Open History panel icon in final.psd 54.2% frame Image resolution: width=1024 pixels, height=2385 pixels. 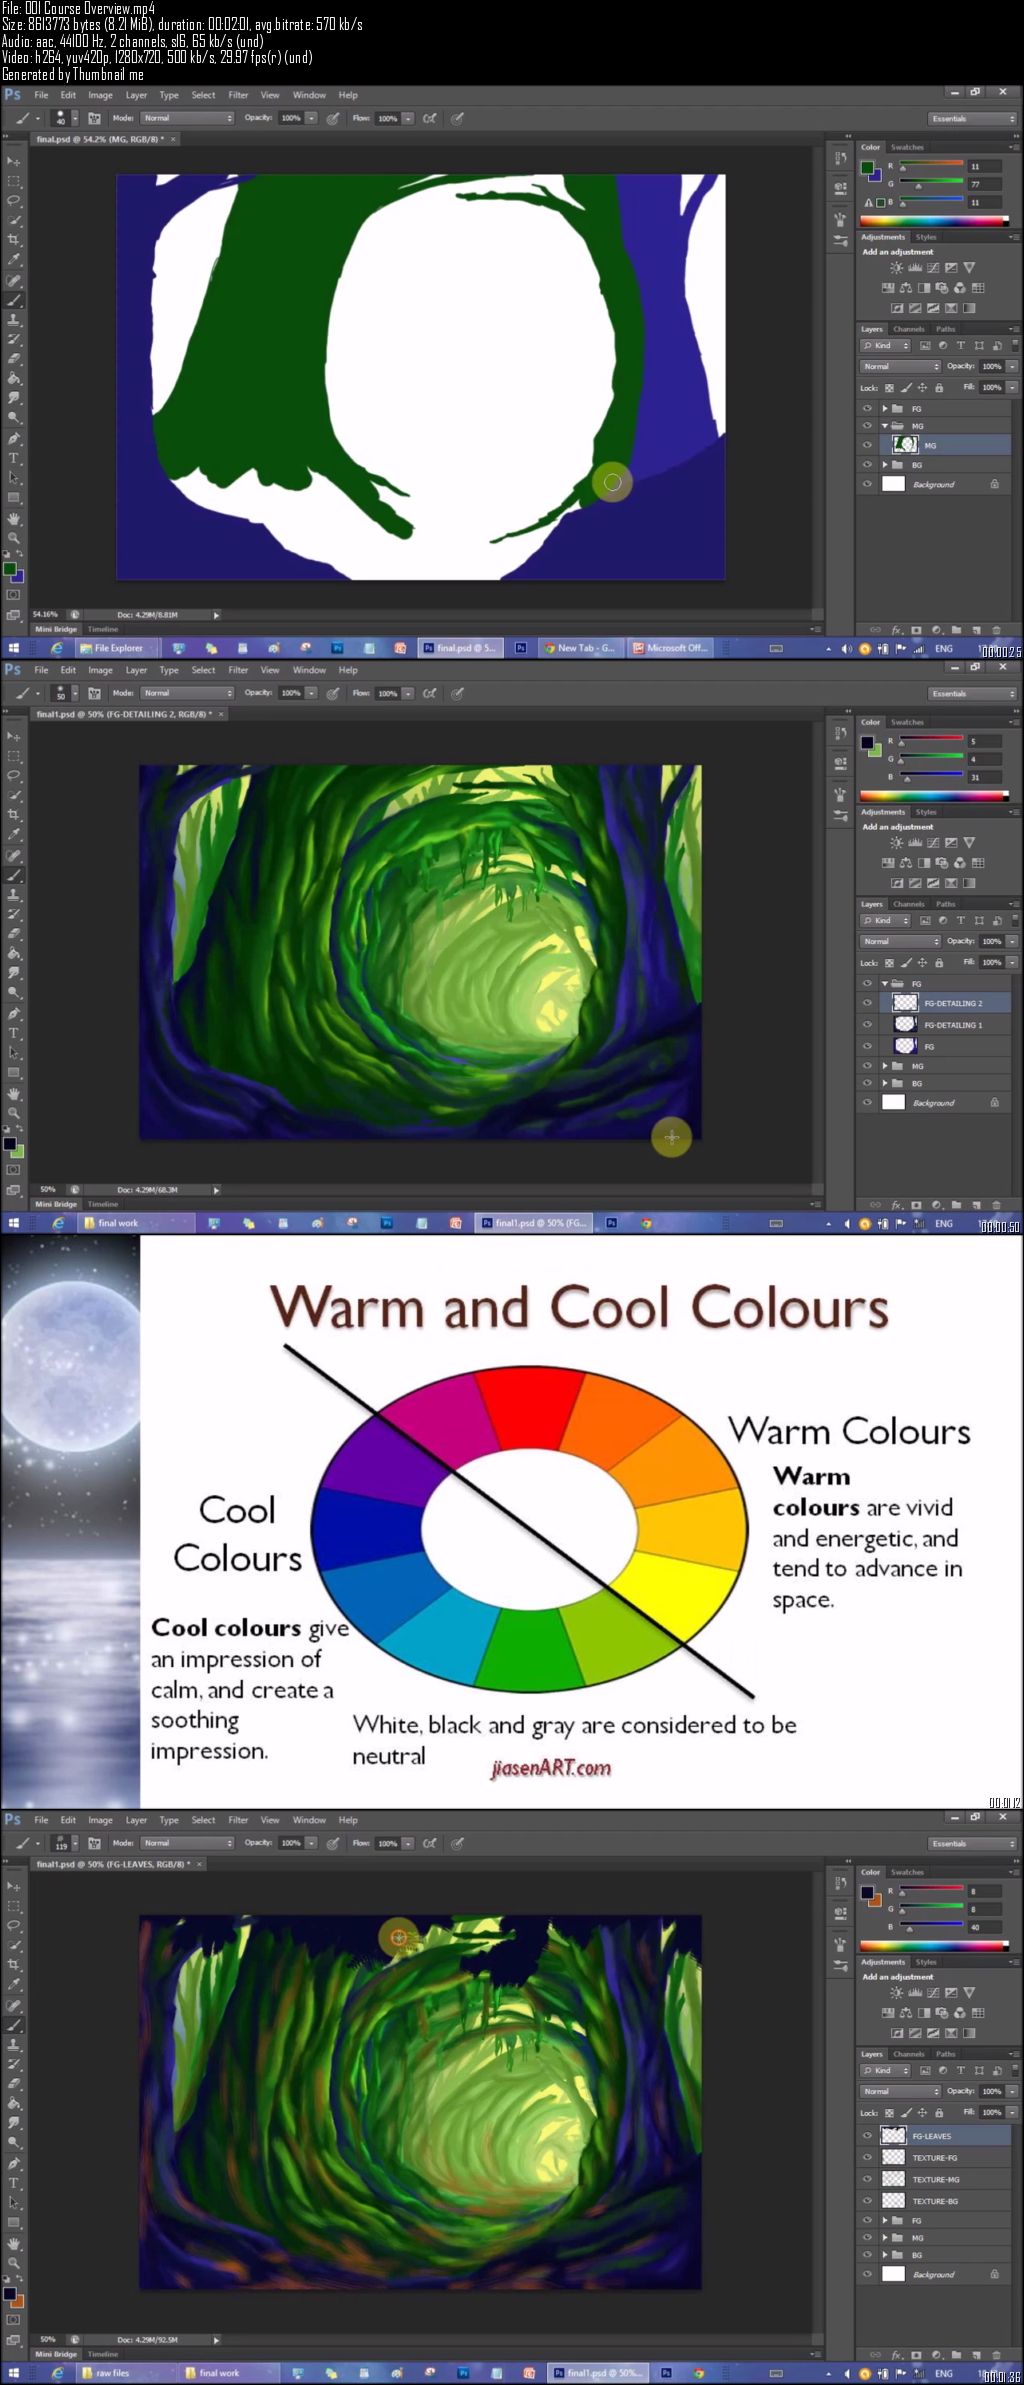click(839, 160)
